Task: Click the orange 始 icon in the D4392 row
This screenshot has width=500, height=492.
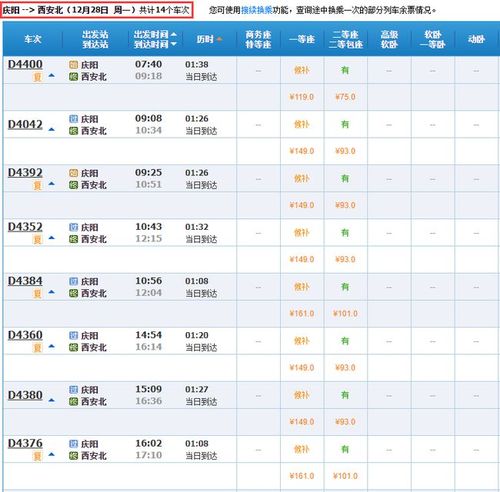Action: 73,173
